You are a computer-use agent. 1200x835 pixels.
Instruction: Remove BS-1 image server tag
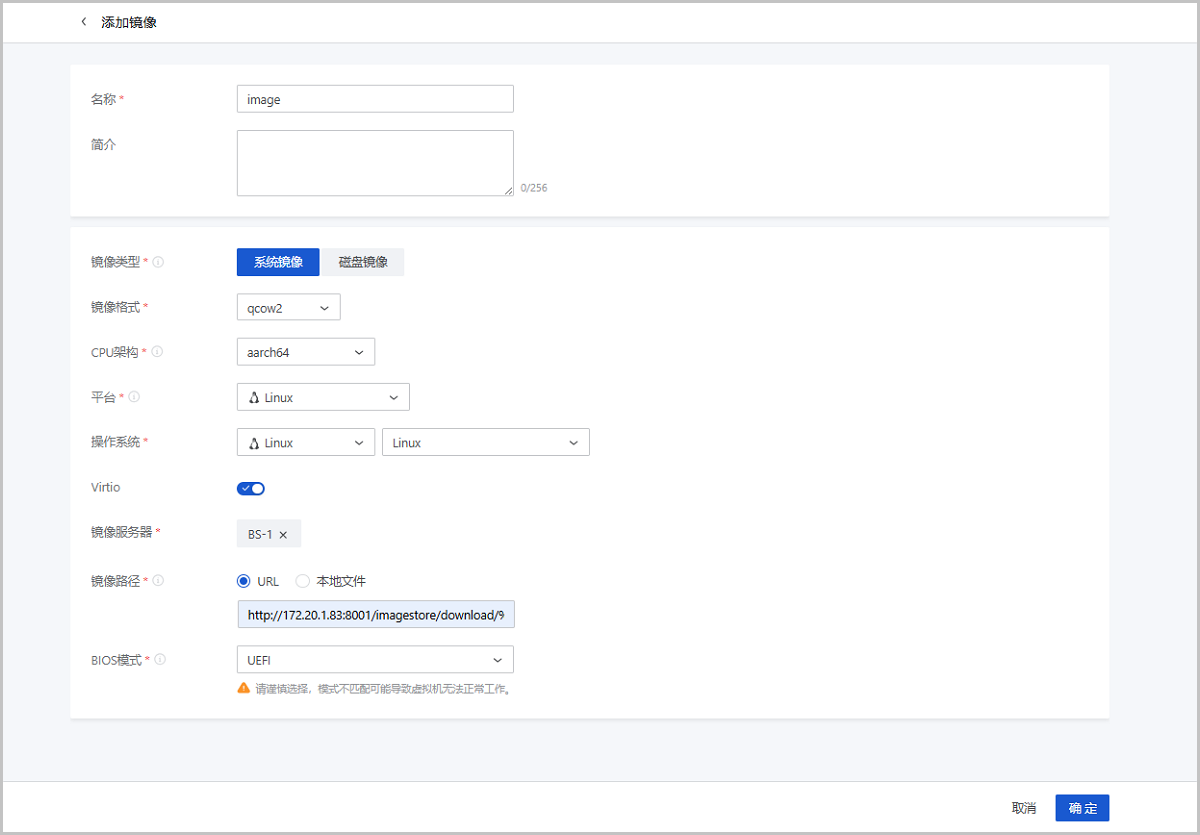tap(283, 535)
